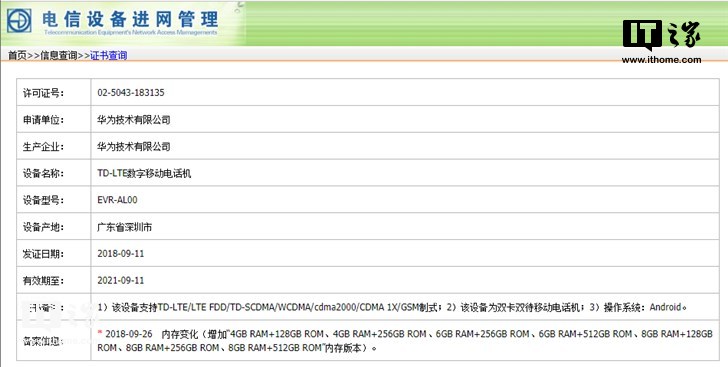
Task: Click the 设备型号 row label
Action: pos(44,200)
